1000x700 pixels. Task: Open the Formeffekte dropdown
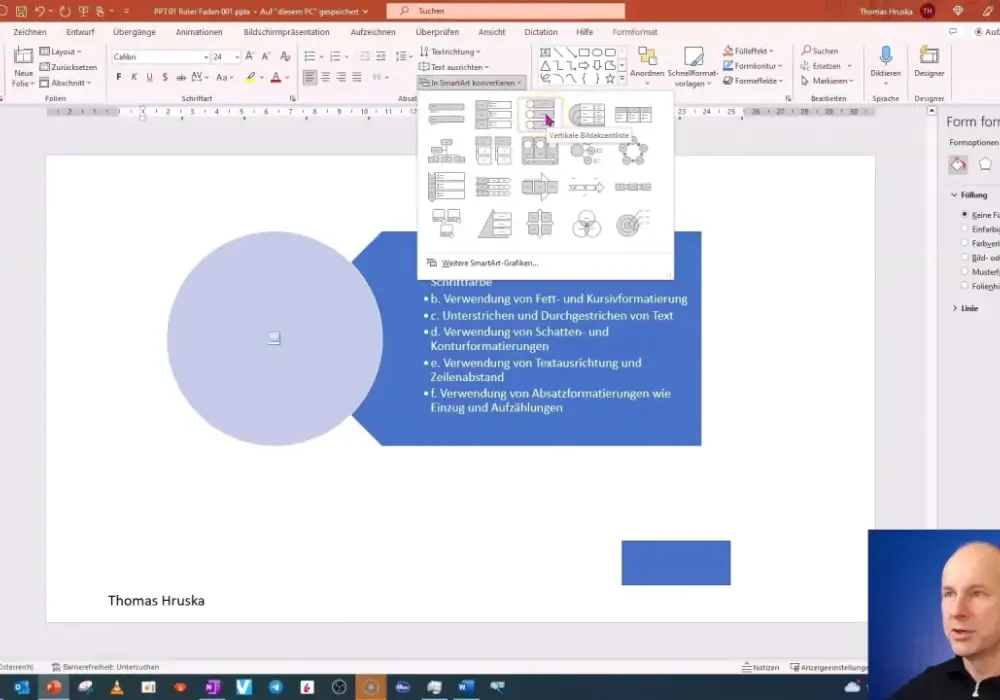tap(753, 81)
